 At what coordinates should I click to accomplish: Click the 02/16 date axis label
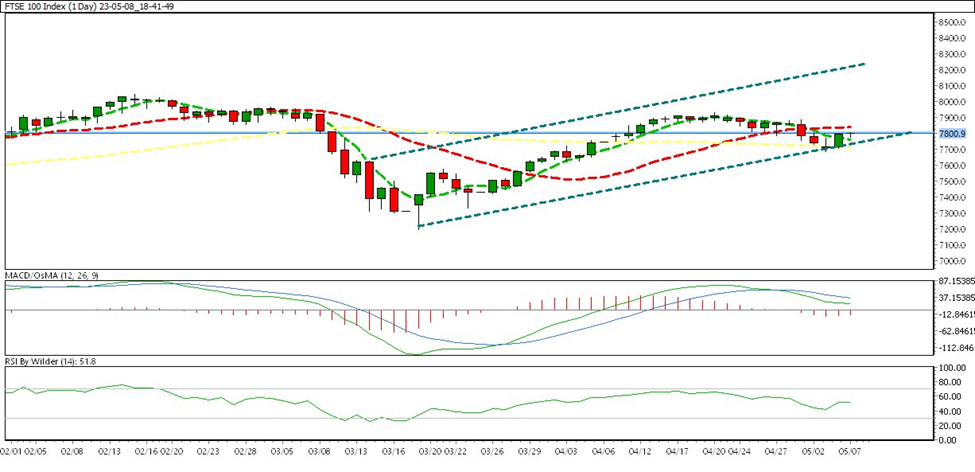click(x=146, y=450)
